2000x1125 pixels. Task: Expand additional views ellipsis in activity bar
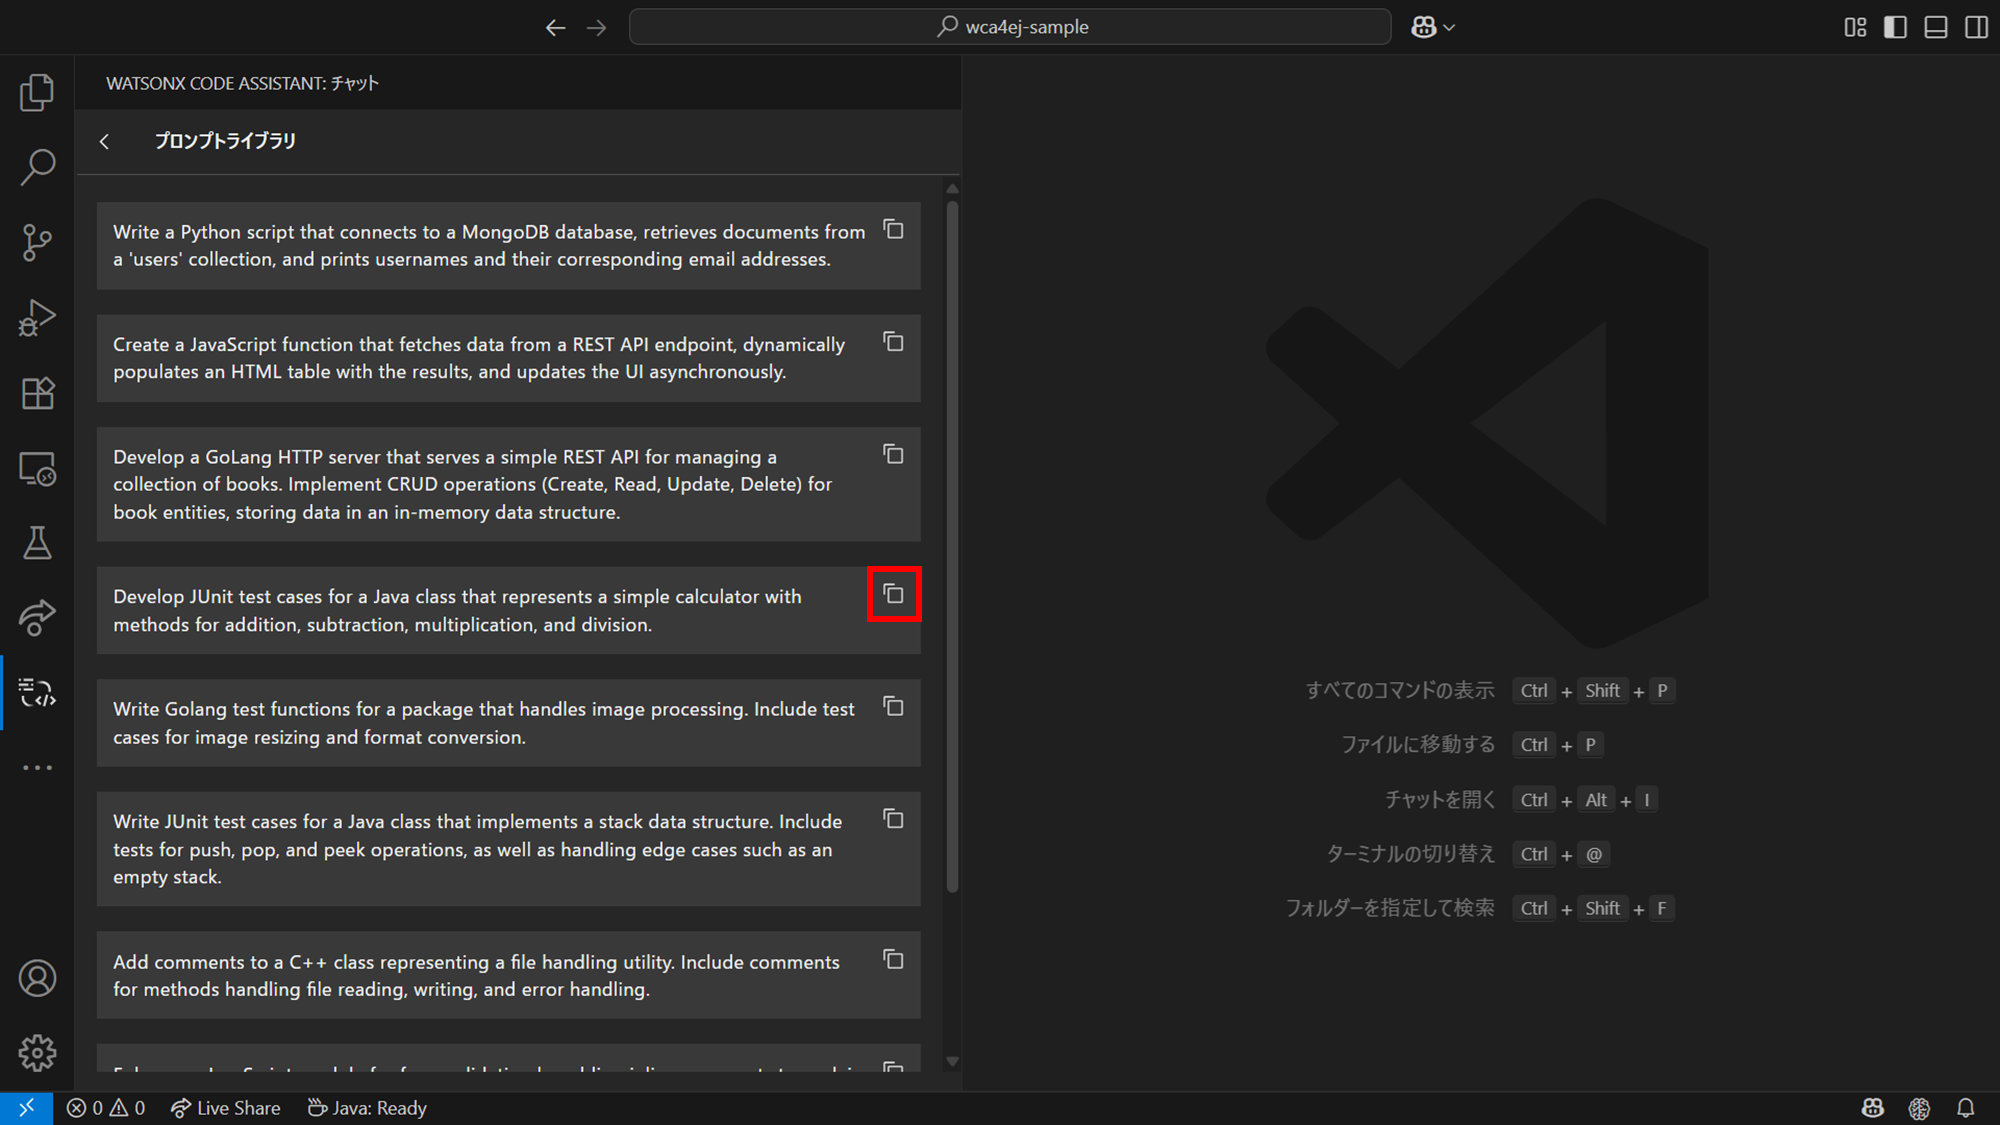pyautogui.click(x=37, y=768)
